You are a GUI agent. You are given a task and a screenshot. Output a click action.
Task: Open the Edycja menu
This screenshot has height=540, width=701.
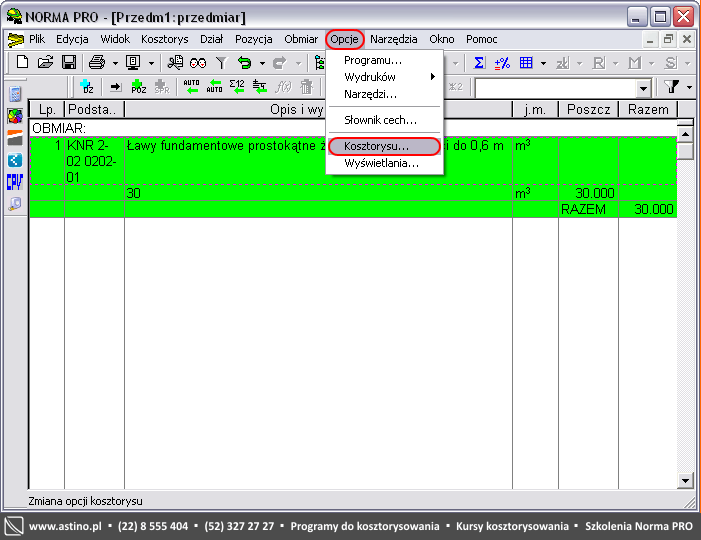tap(72, 39)
